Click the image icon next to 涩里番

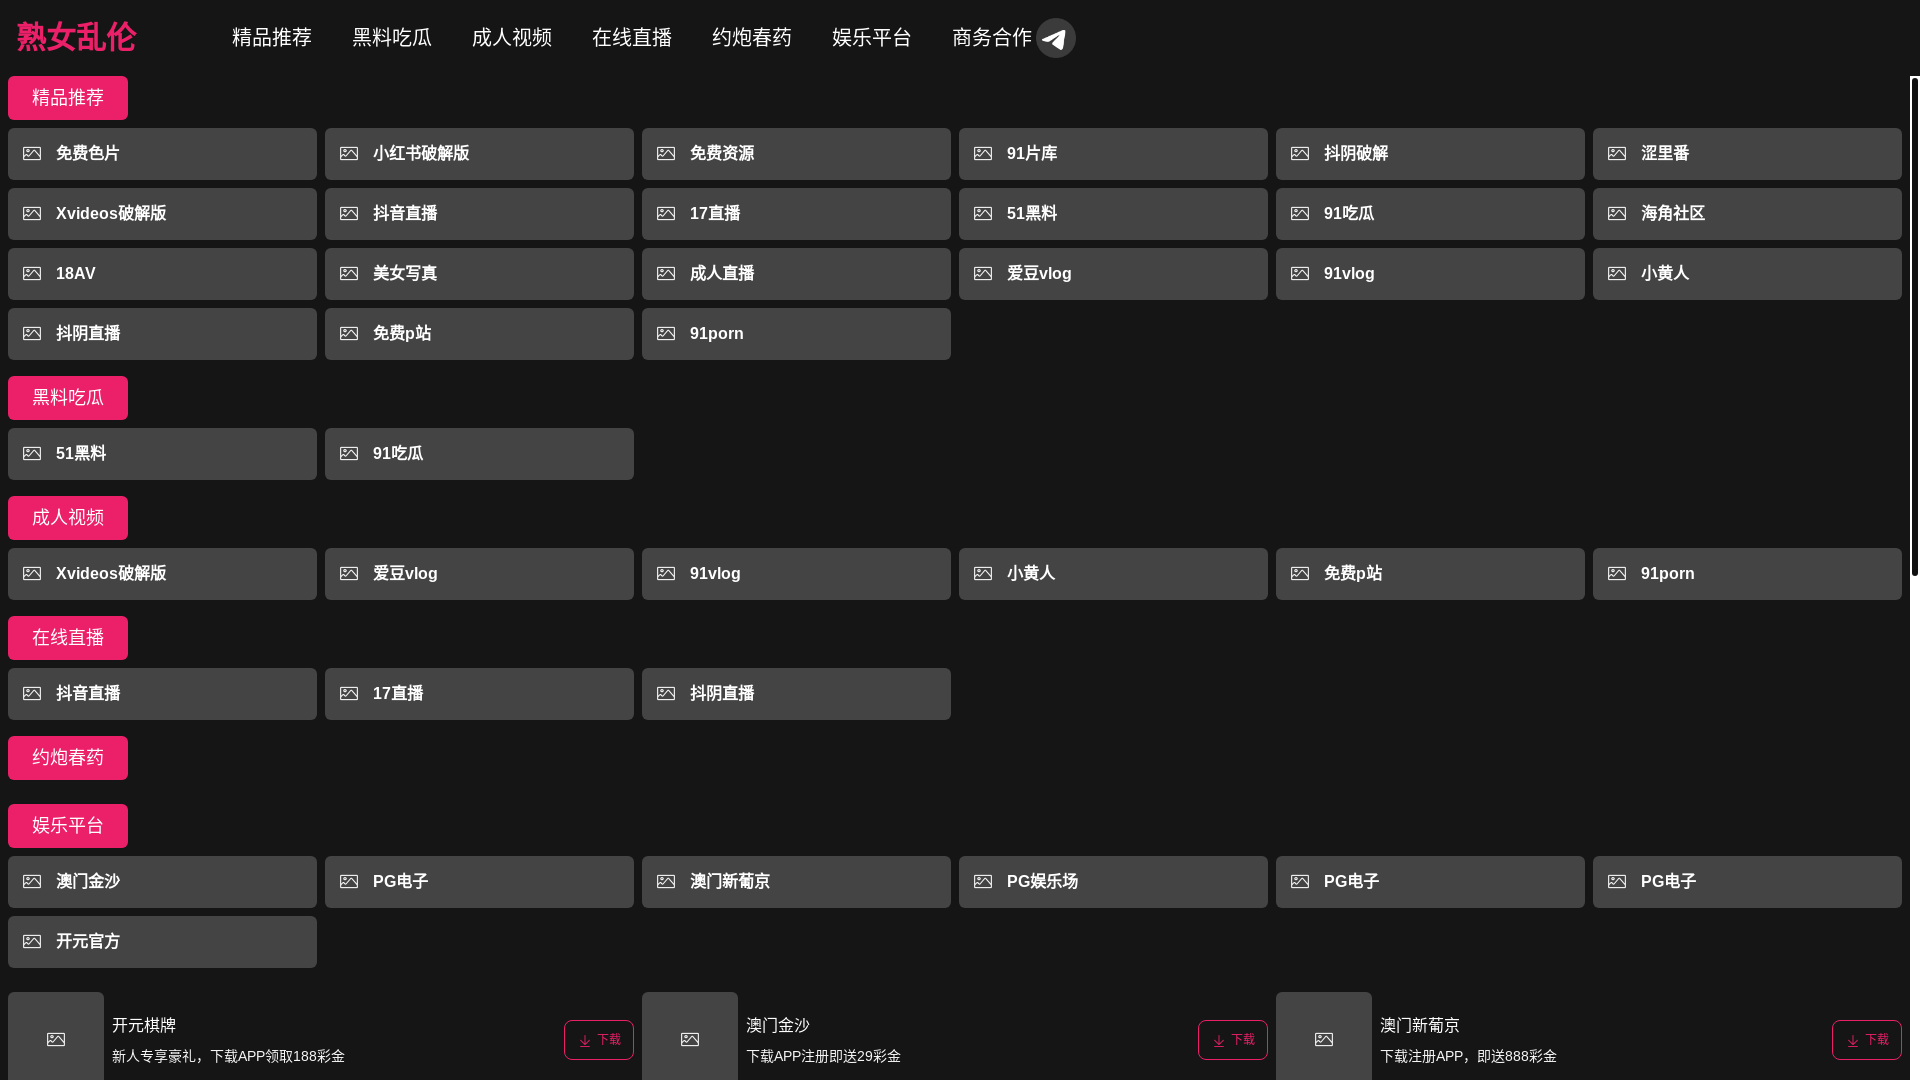(x=1617, y=153)
